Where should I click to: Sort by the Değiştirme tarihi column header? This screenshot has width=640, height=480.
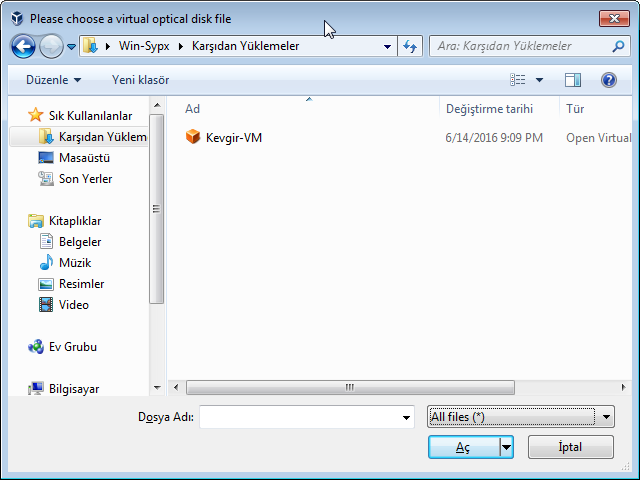pyautogui.click(x=489, y=109)
